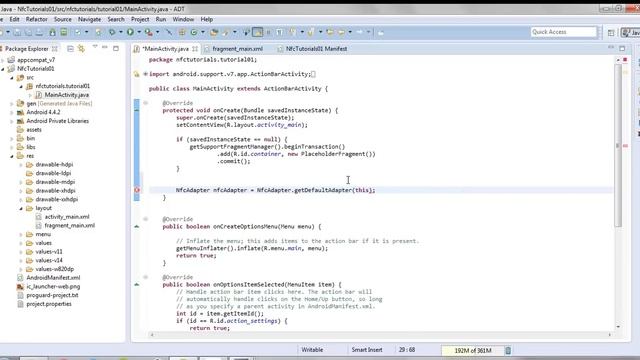Click the New Java Package icon

(x=182, y=32)
